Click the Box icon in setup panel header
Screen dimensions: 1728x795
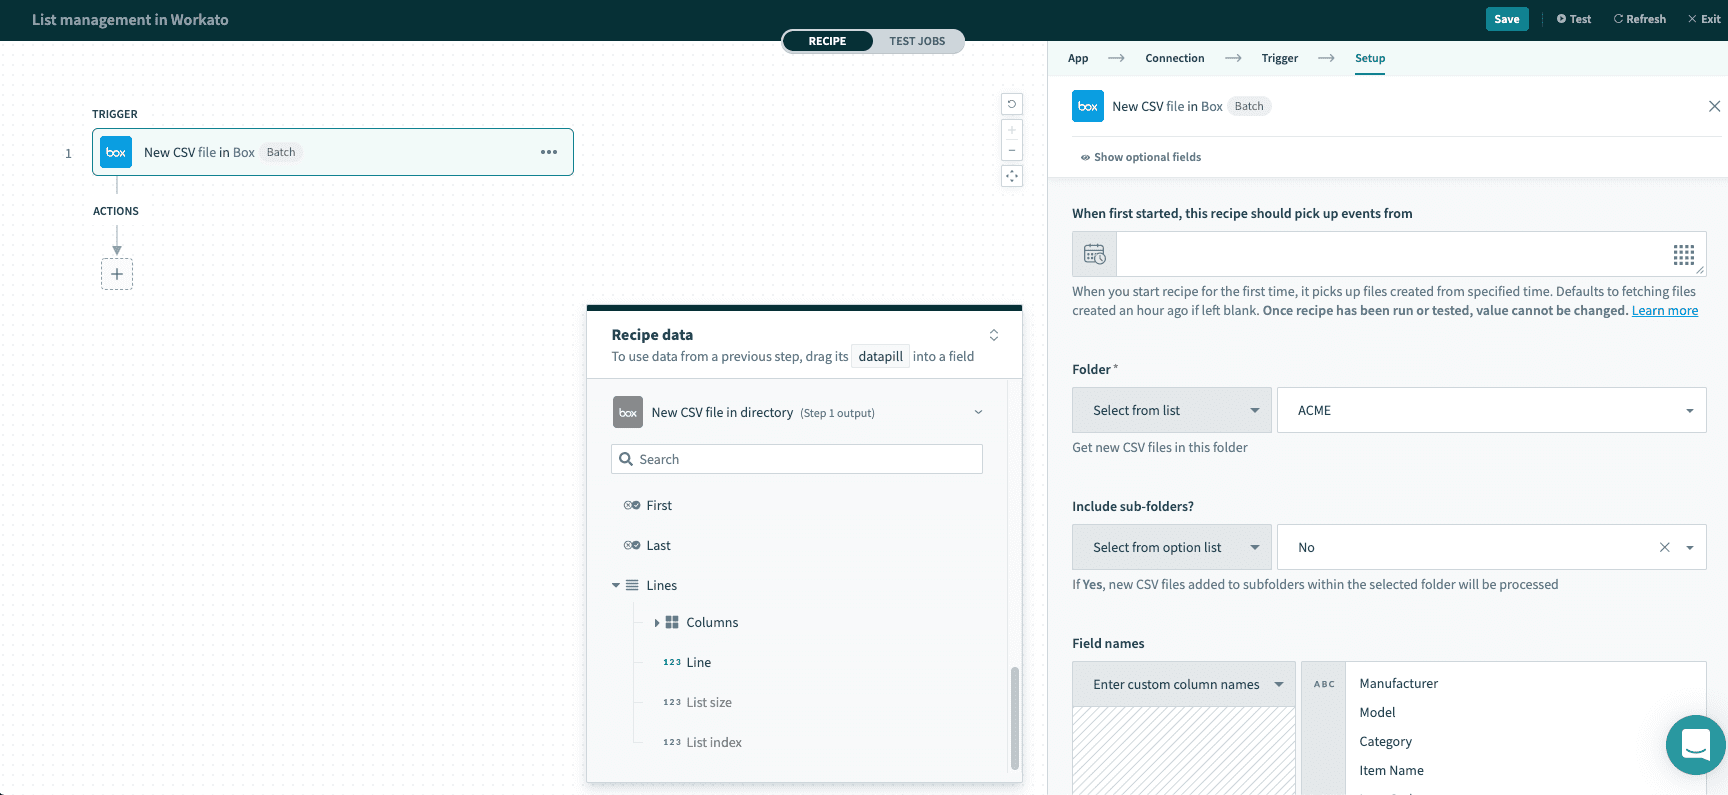[x=1088, y=106]
